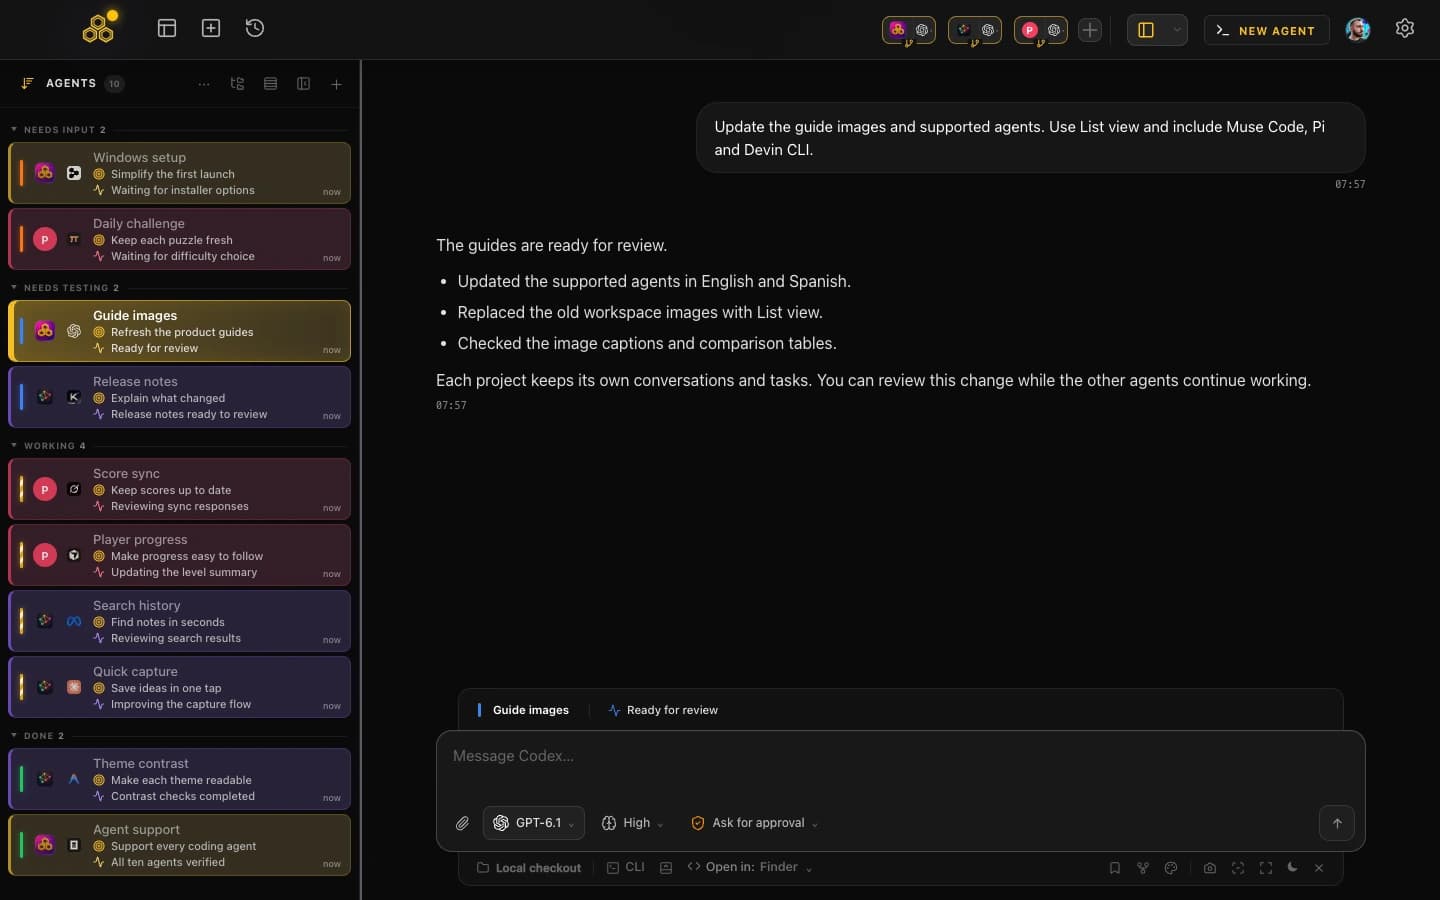This screenshot has width=1440, height=900.
Task: Select the first project tab with pink honeycomb icon
Action: (x=909, y=30)
